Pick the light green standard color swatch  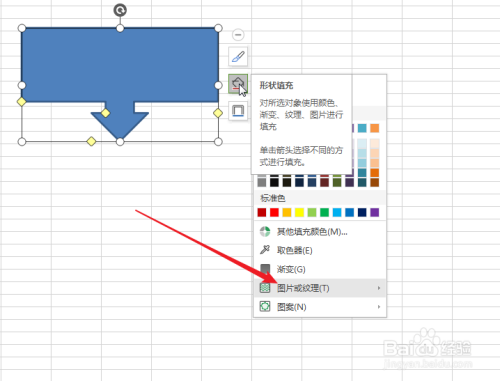point(312,212)
